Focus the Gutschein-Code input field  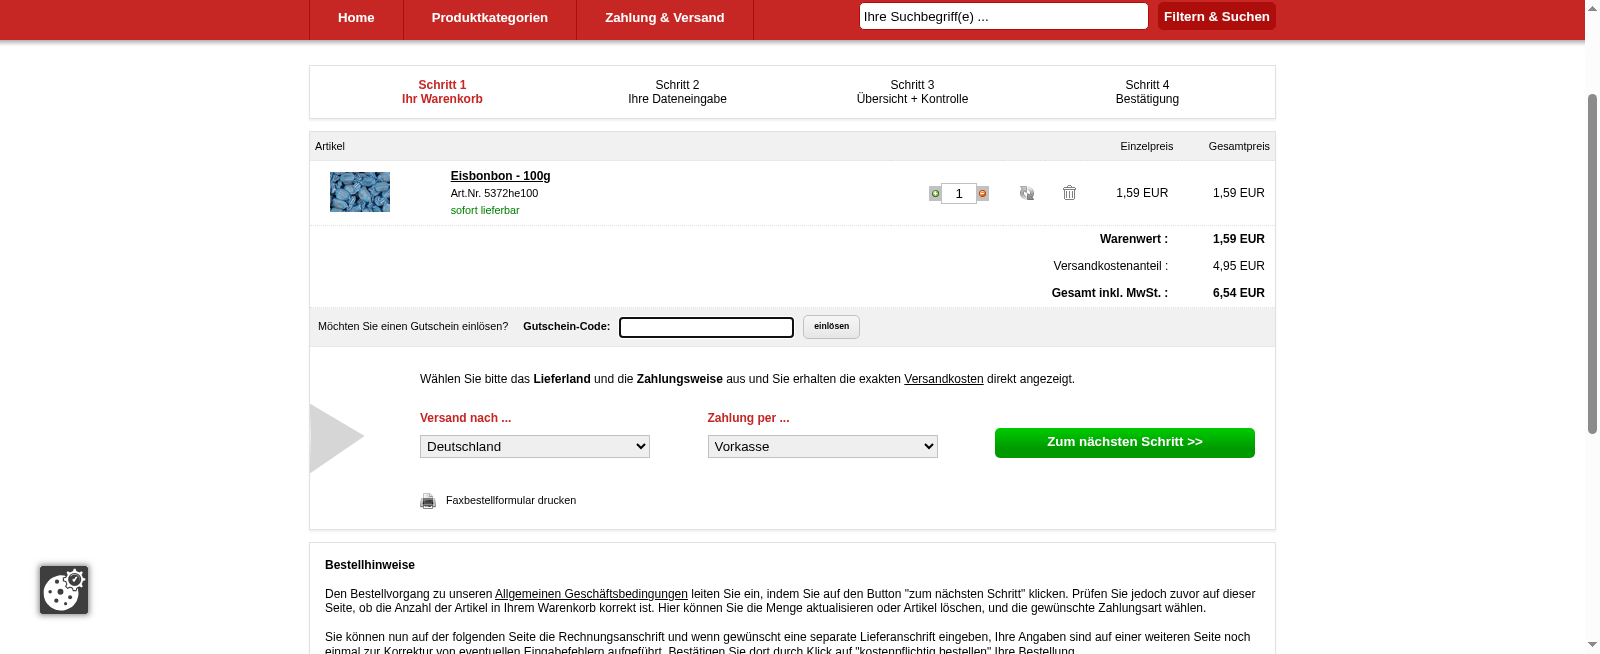point(706,327)
